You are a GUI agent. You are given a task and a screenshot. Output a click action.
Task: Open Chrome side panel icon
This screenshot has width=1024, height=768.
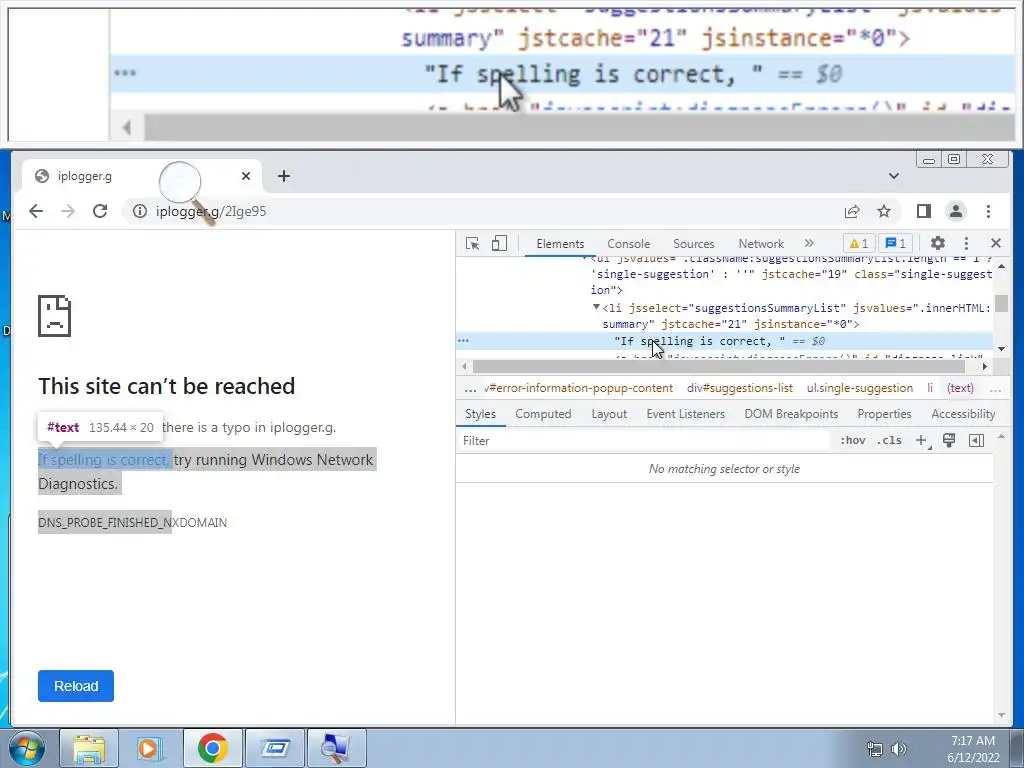(x=923, y=211)
